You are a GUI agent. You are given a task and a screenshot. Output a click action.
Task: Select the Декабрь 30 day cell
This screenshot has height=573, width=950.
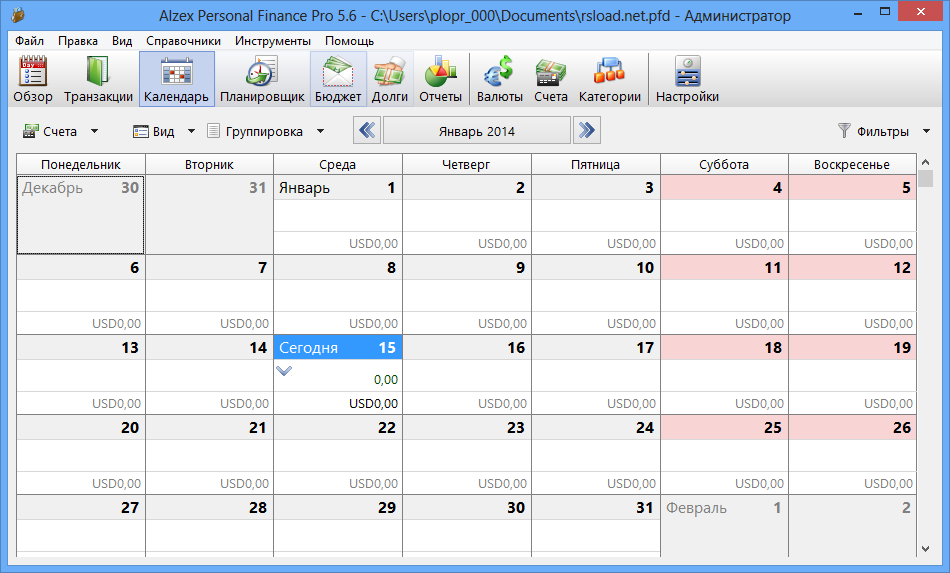pos(81,214)
